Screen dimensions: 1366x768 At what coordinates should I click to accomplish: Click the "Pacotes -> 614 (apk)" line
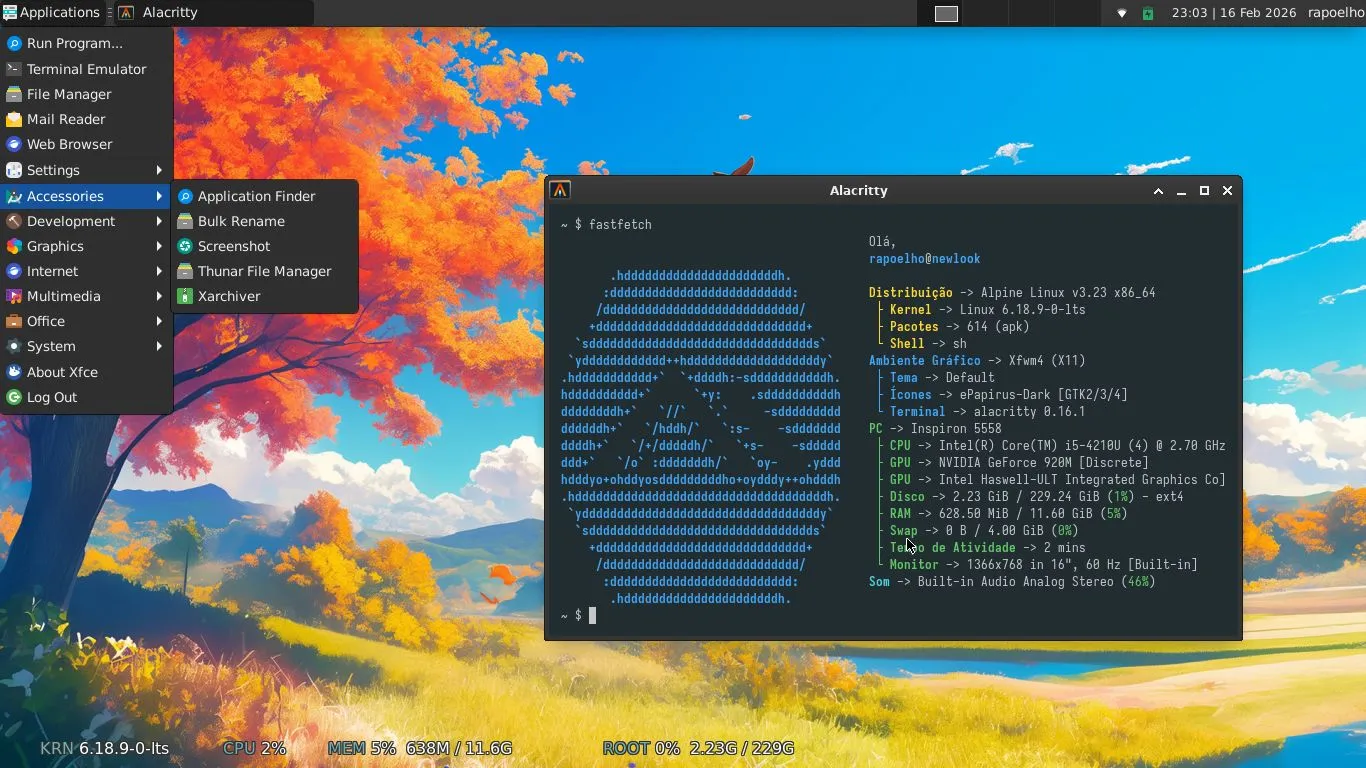pos(960,326)
